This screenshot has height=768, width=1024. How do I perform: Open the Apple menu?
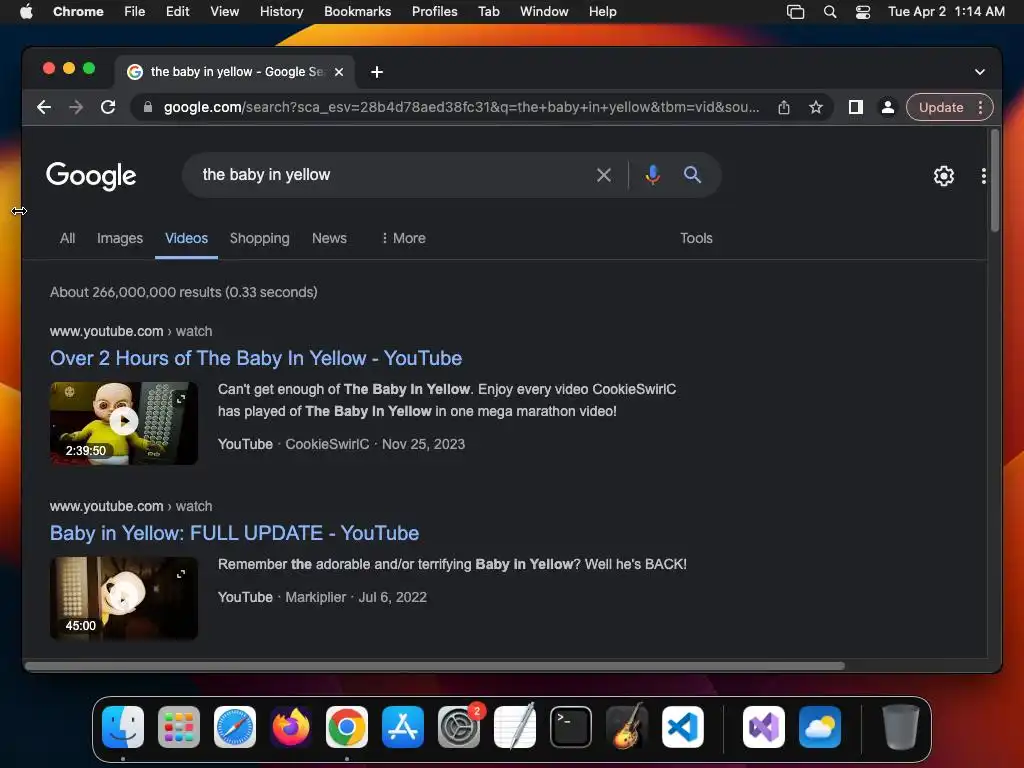[26, 12]
